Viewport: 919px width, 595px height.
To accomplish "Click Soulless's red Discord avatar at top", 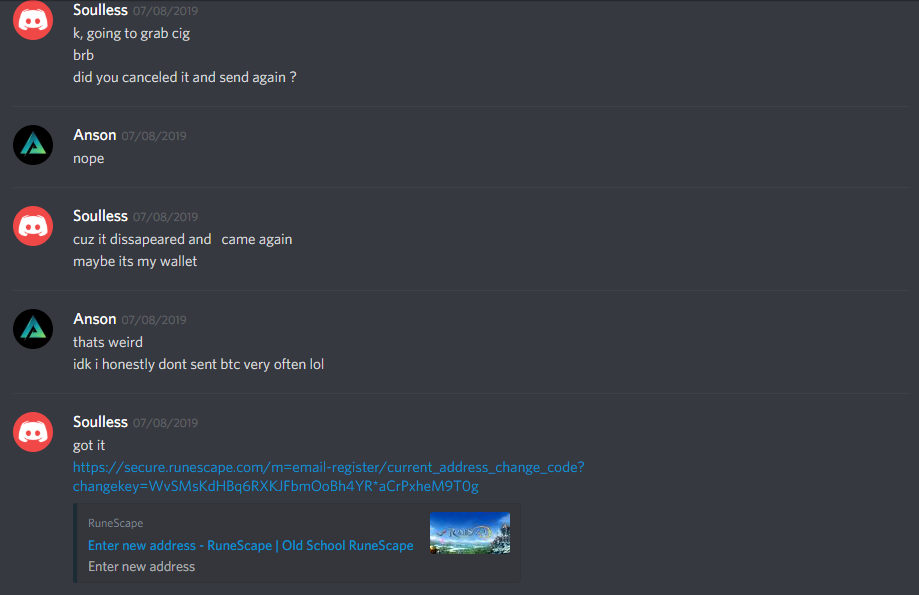I will click(x=33, y=21).
